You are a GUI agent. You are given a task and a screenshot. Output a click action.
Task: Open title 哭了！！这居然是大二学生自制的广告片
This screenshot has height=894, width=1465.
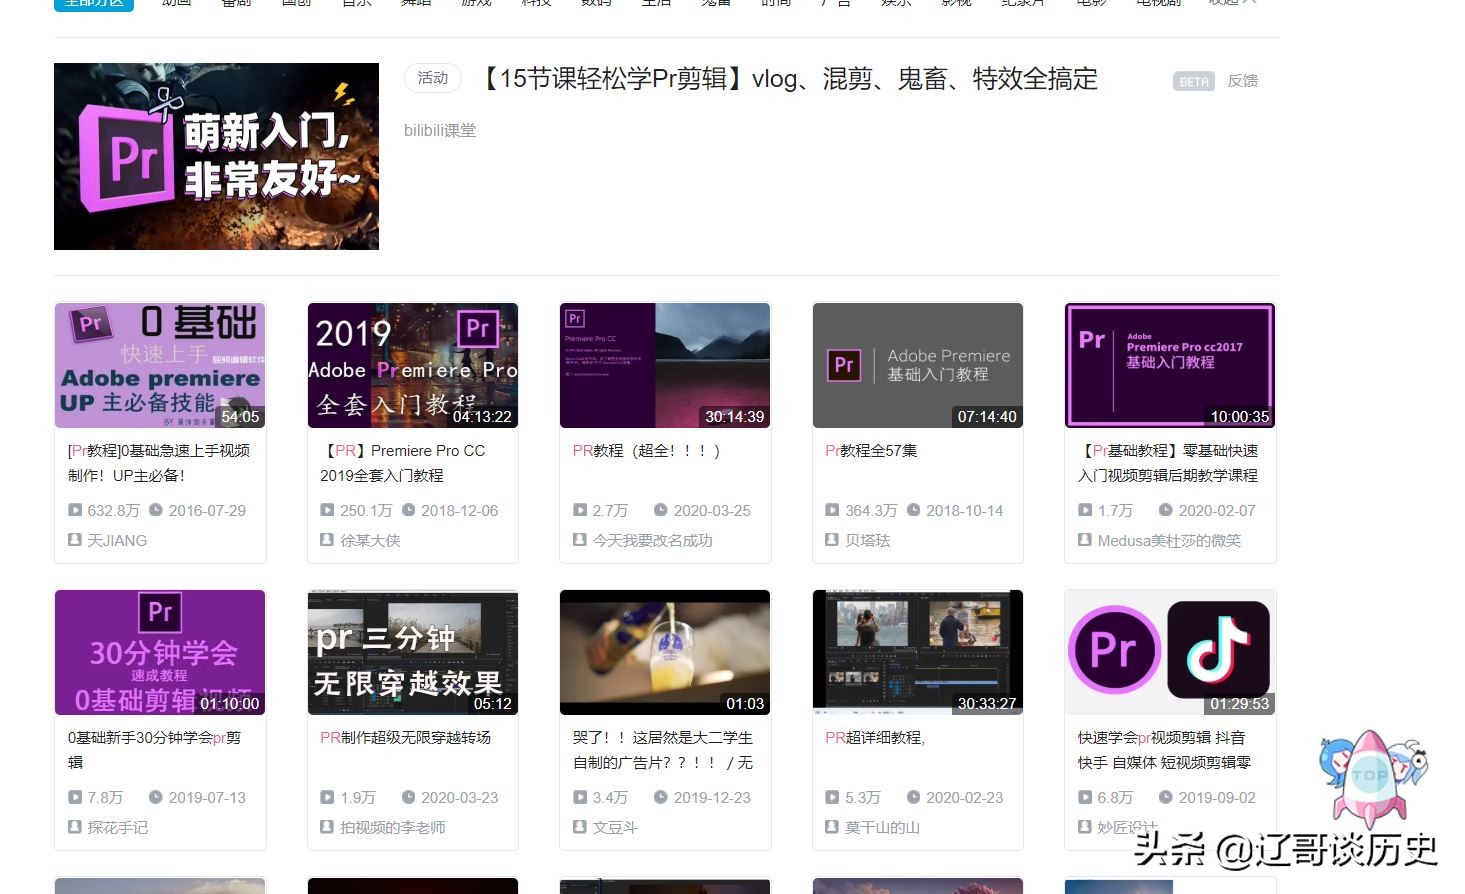click(x=663, y=750)
